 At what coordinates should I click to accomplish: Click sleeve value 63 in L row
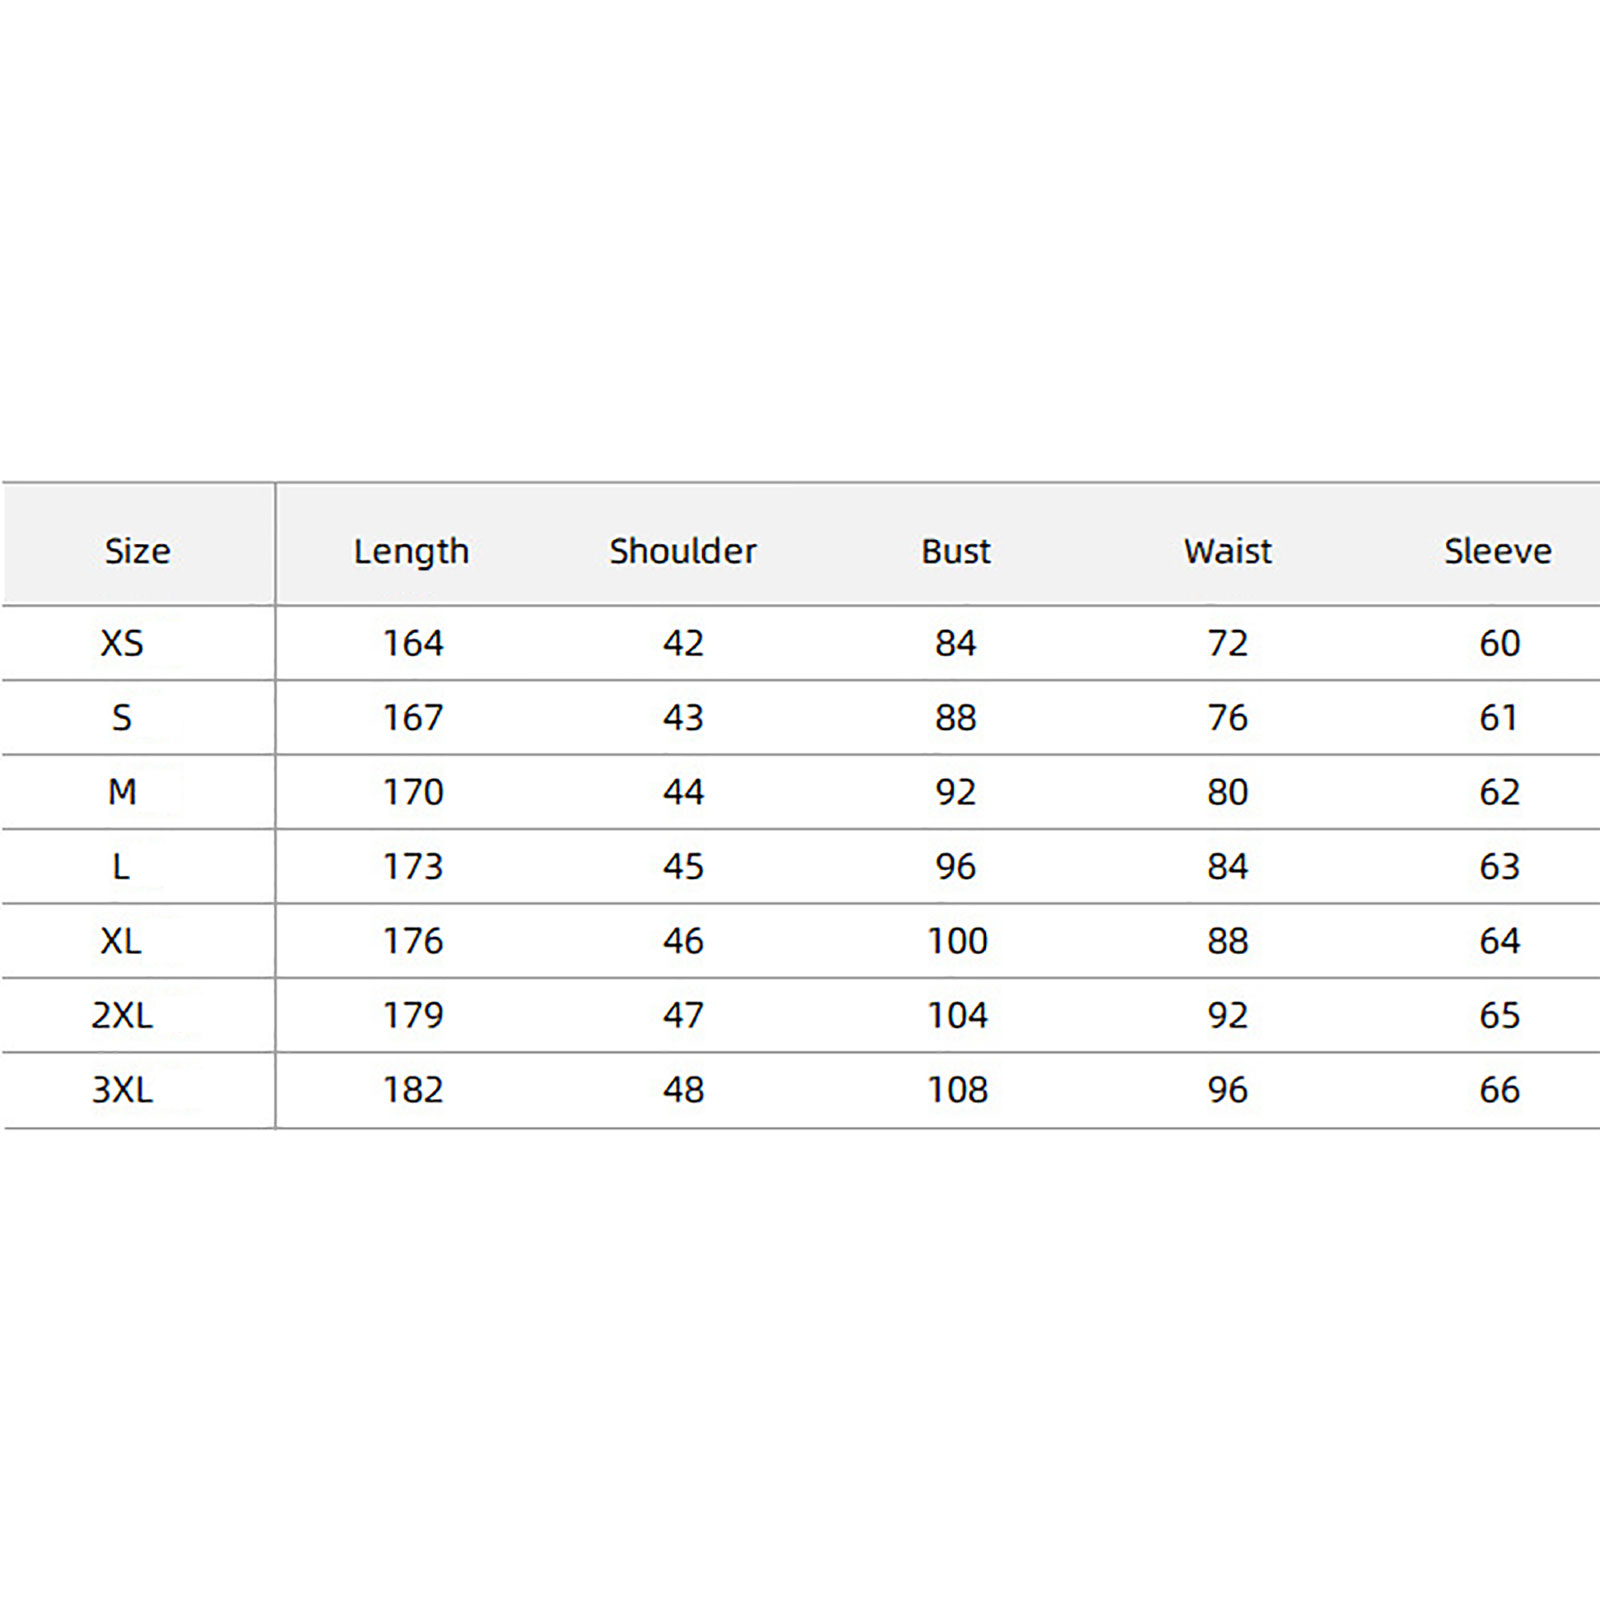pos(1499,866)
